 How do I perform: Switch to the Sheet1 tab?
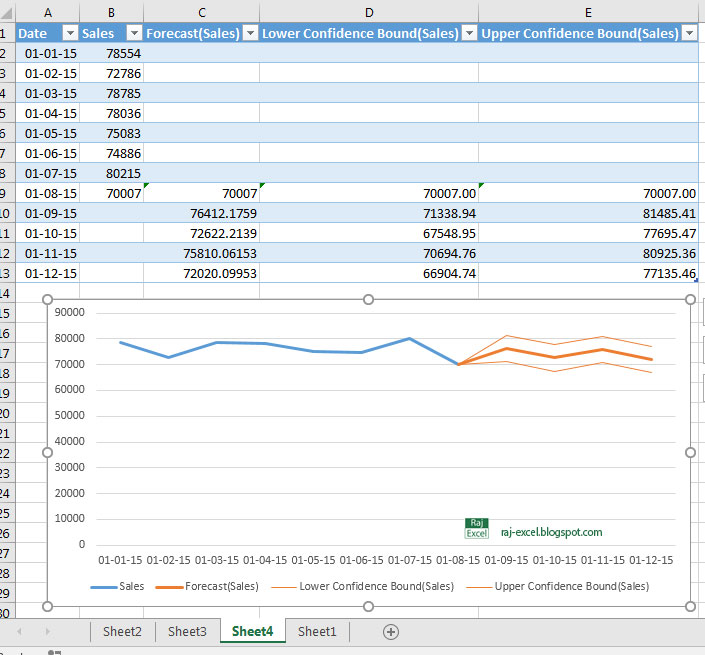317,632
